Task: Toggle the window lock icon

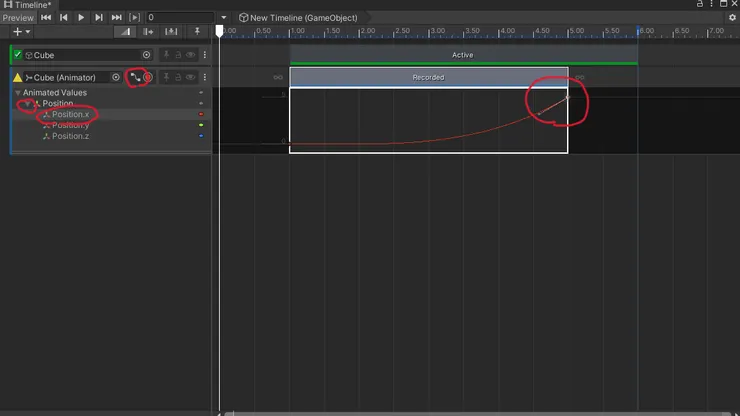Action: pyautogui.click(x=700, y=4)
